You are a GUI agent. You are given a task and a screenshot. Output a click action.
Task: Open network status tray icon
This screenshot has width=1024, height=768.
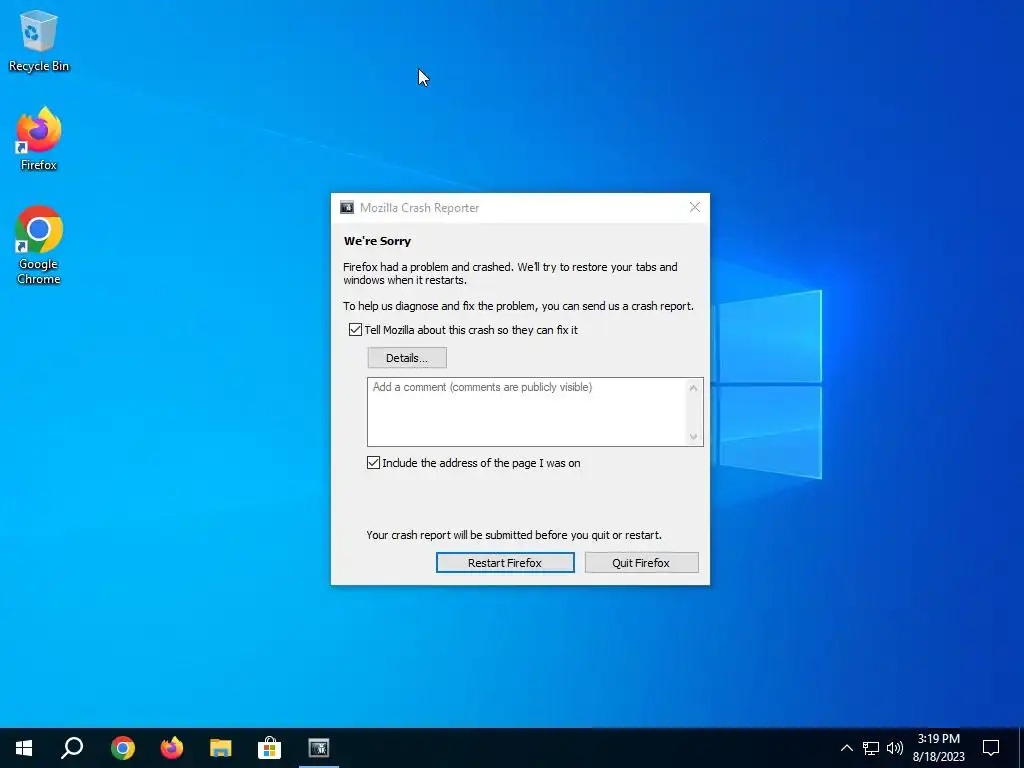click(x=871, y=748)
